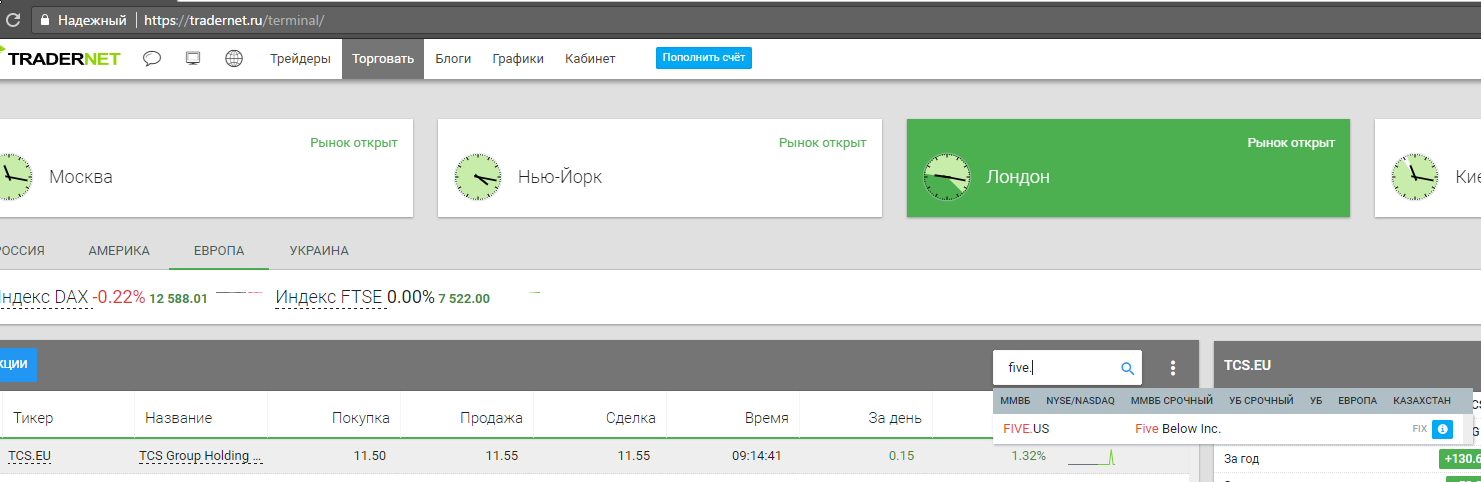This screenshot has width=1481, height=482.
Task: Open the TCS Group Holding name link
Action: (x=200, y=456)
